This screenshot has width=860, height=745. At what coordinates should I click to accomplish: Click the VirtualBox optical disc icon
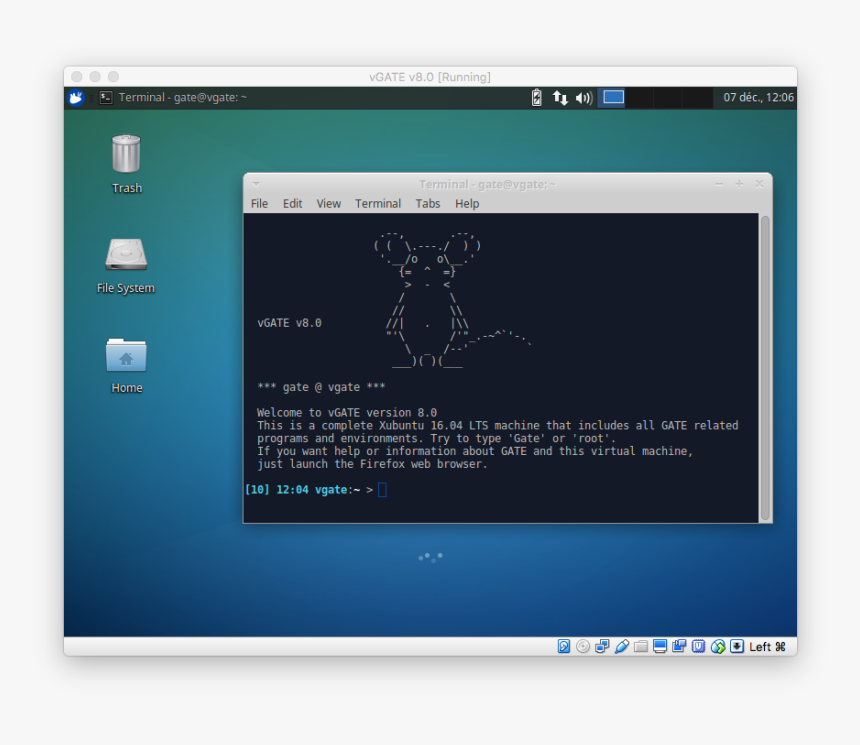point(583,646)
